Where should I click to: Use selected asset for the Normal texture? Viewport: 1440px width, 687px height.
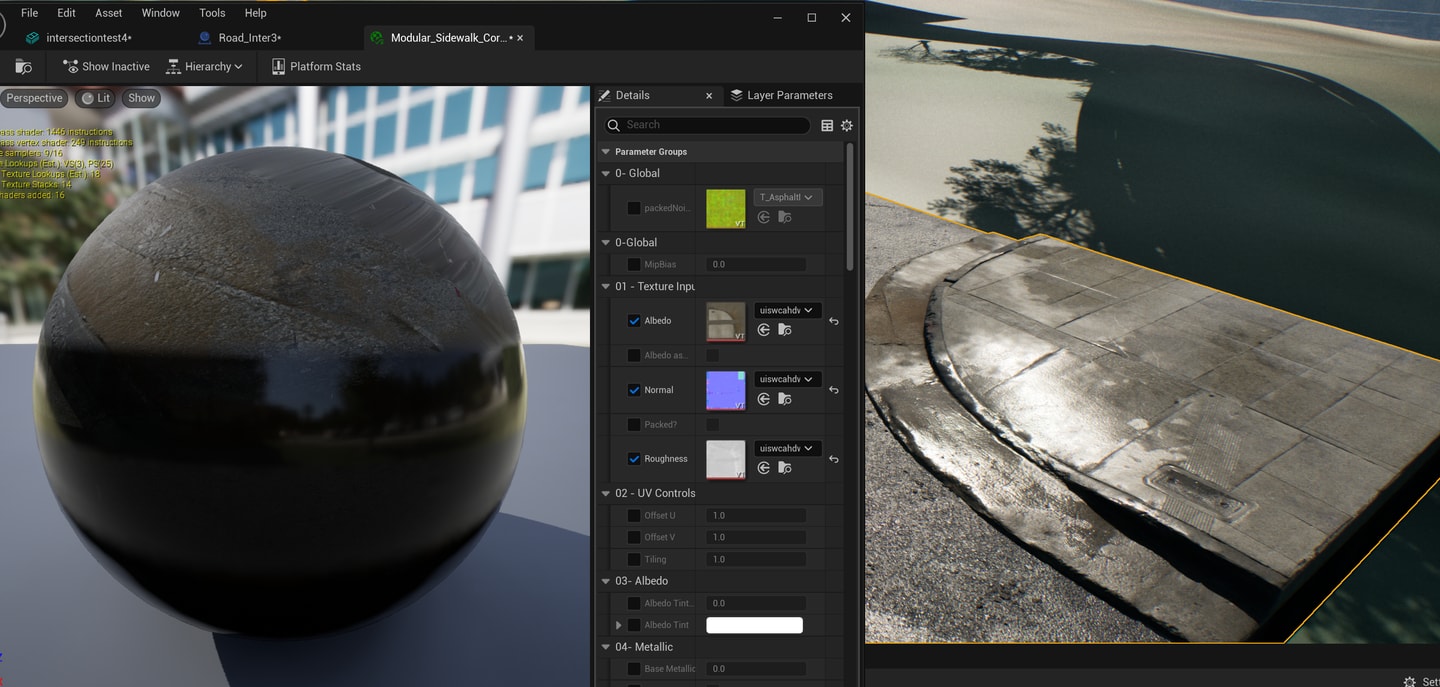764,399
